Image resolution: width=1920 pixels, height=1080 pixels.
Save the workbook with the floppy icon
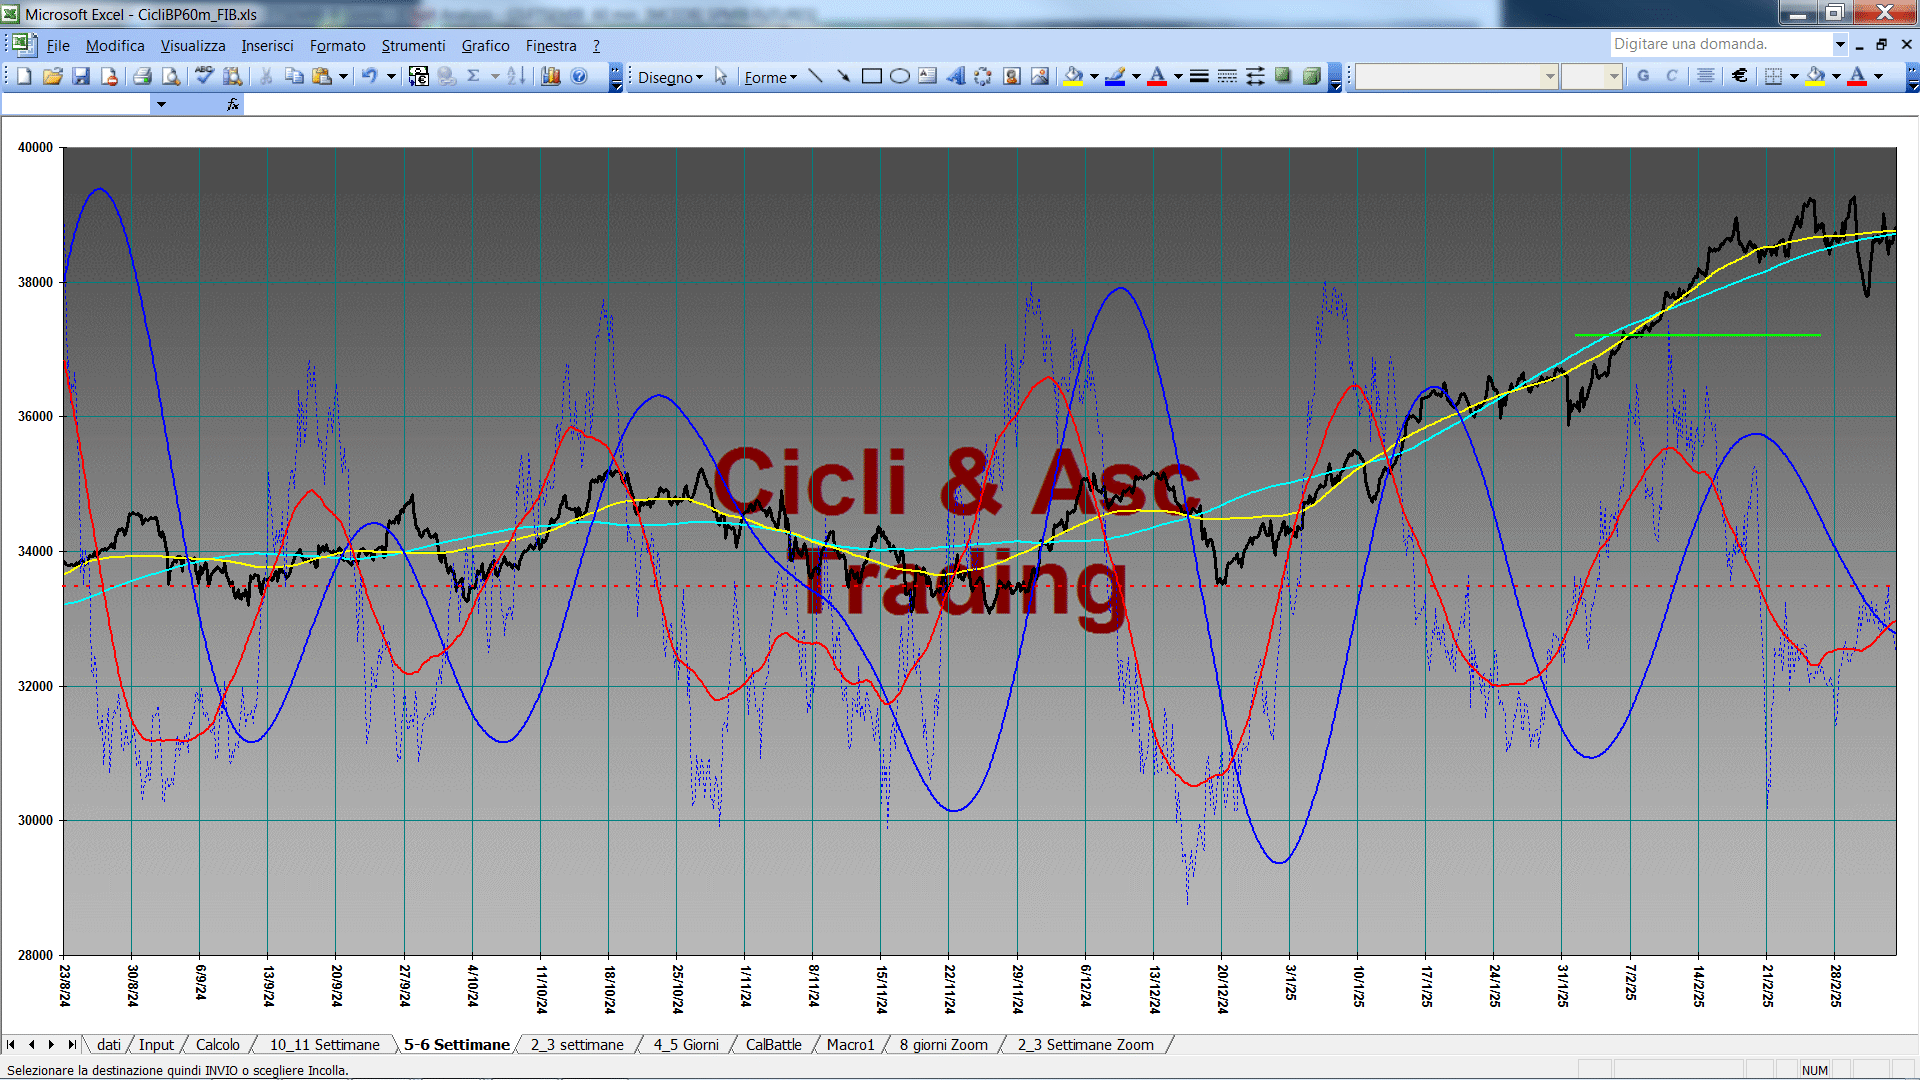pos(81,76)
